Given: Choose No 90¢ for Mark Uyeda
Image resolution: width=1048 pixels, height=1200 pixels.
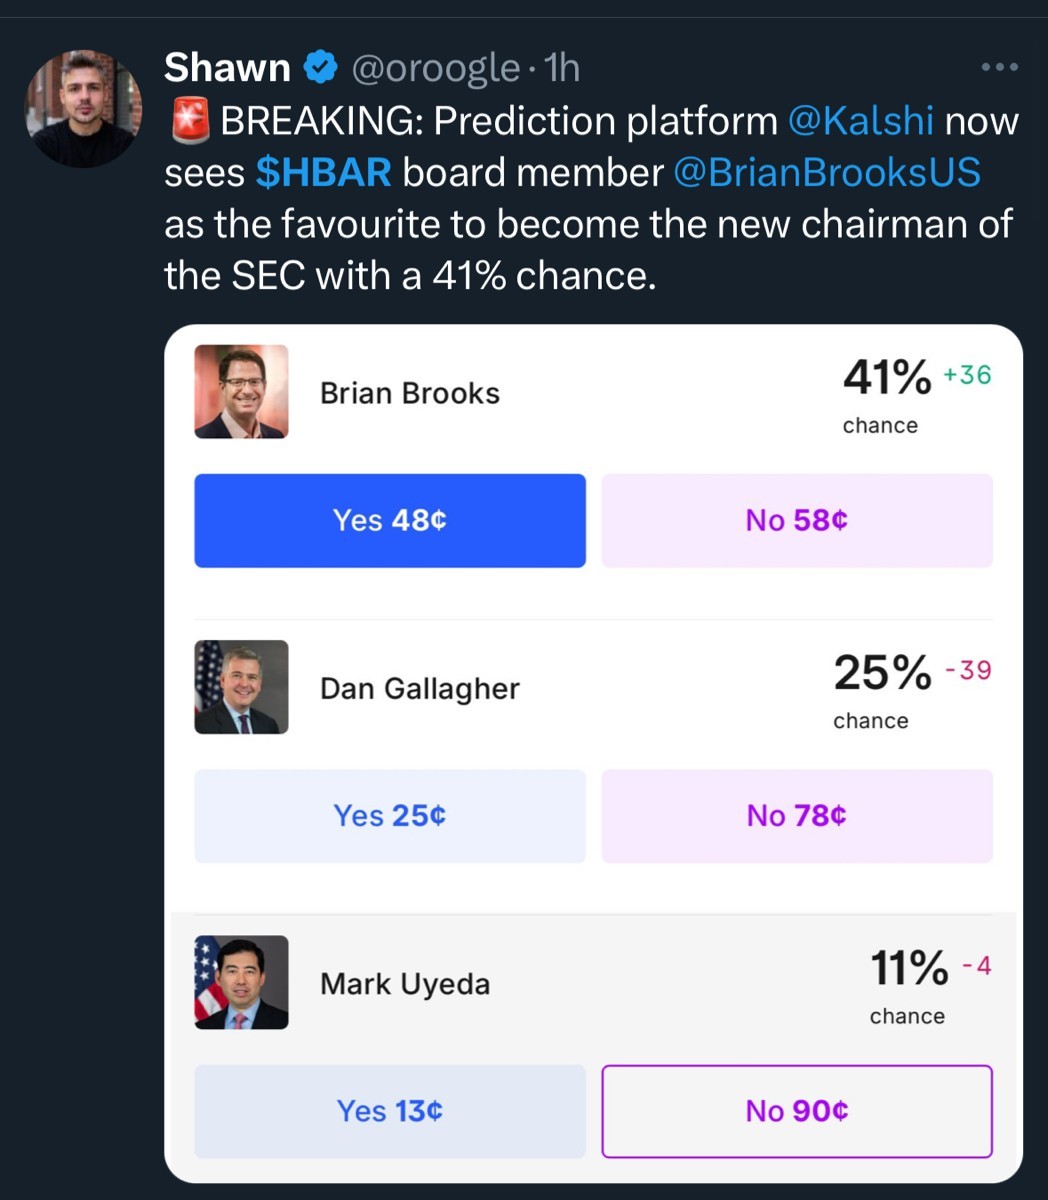Looking at the screenshot, I should (x=797, y=1111).
